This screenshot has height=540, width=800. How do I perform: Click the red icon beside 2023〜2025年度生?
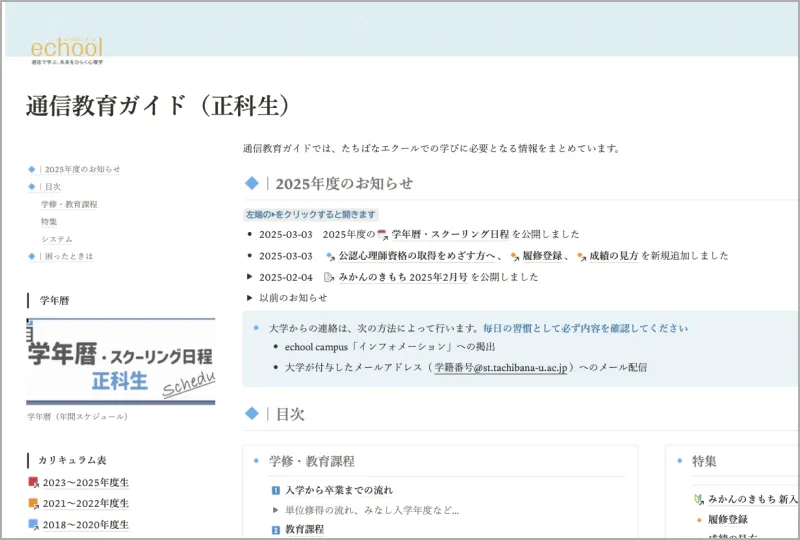click(33, 482)
